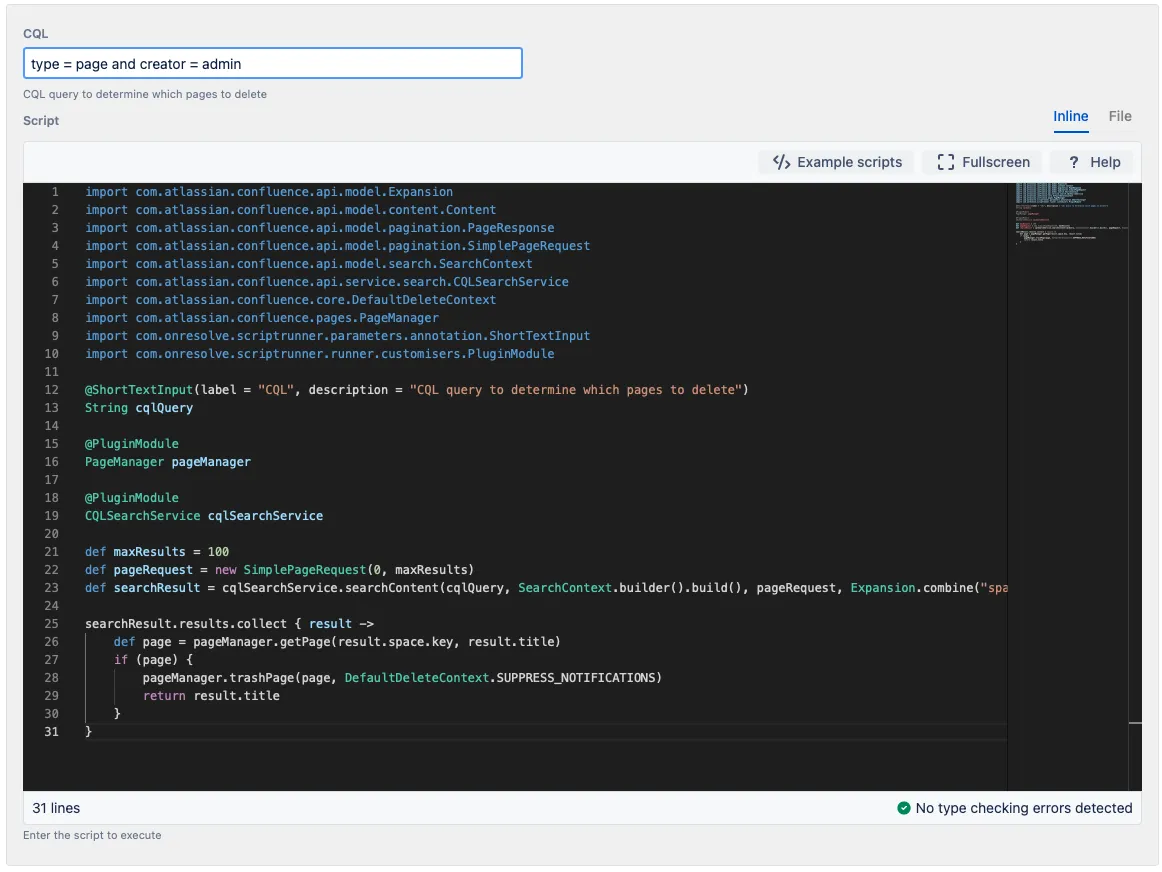Open the Help button
Viewport: 1162px width, 872px height.
click(x=1094, y=162)
